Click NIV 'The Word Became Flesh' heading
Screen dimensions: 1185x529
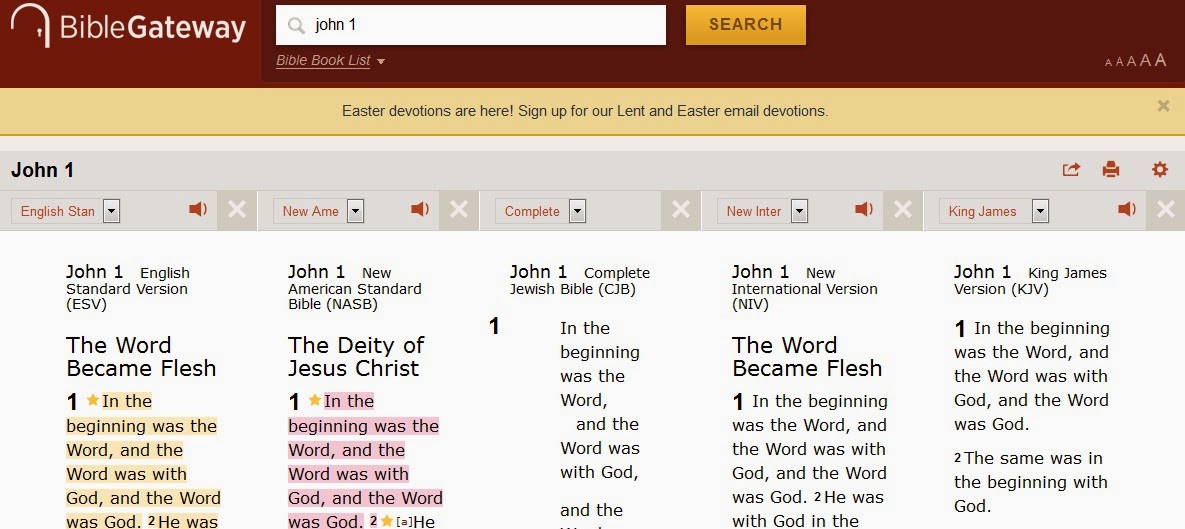coord(807,357)
